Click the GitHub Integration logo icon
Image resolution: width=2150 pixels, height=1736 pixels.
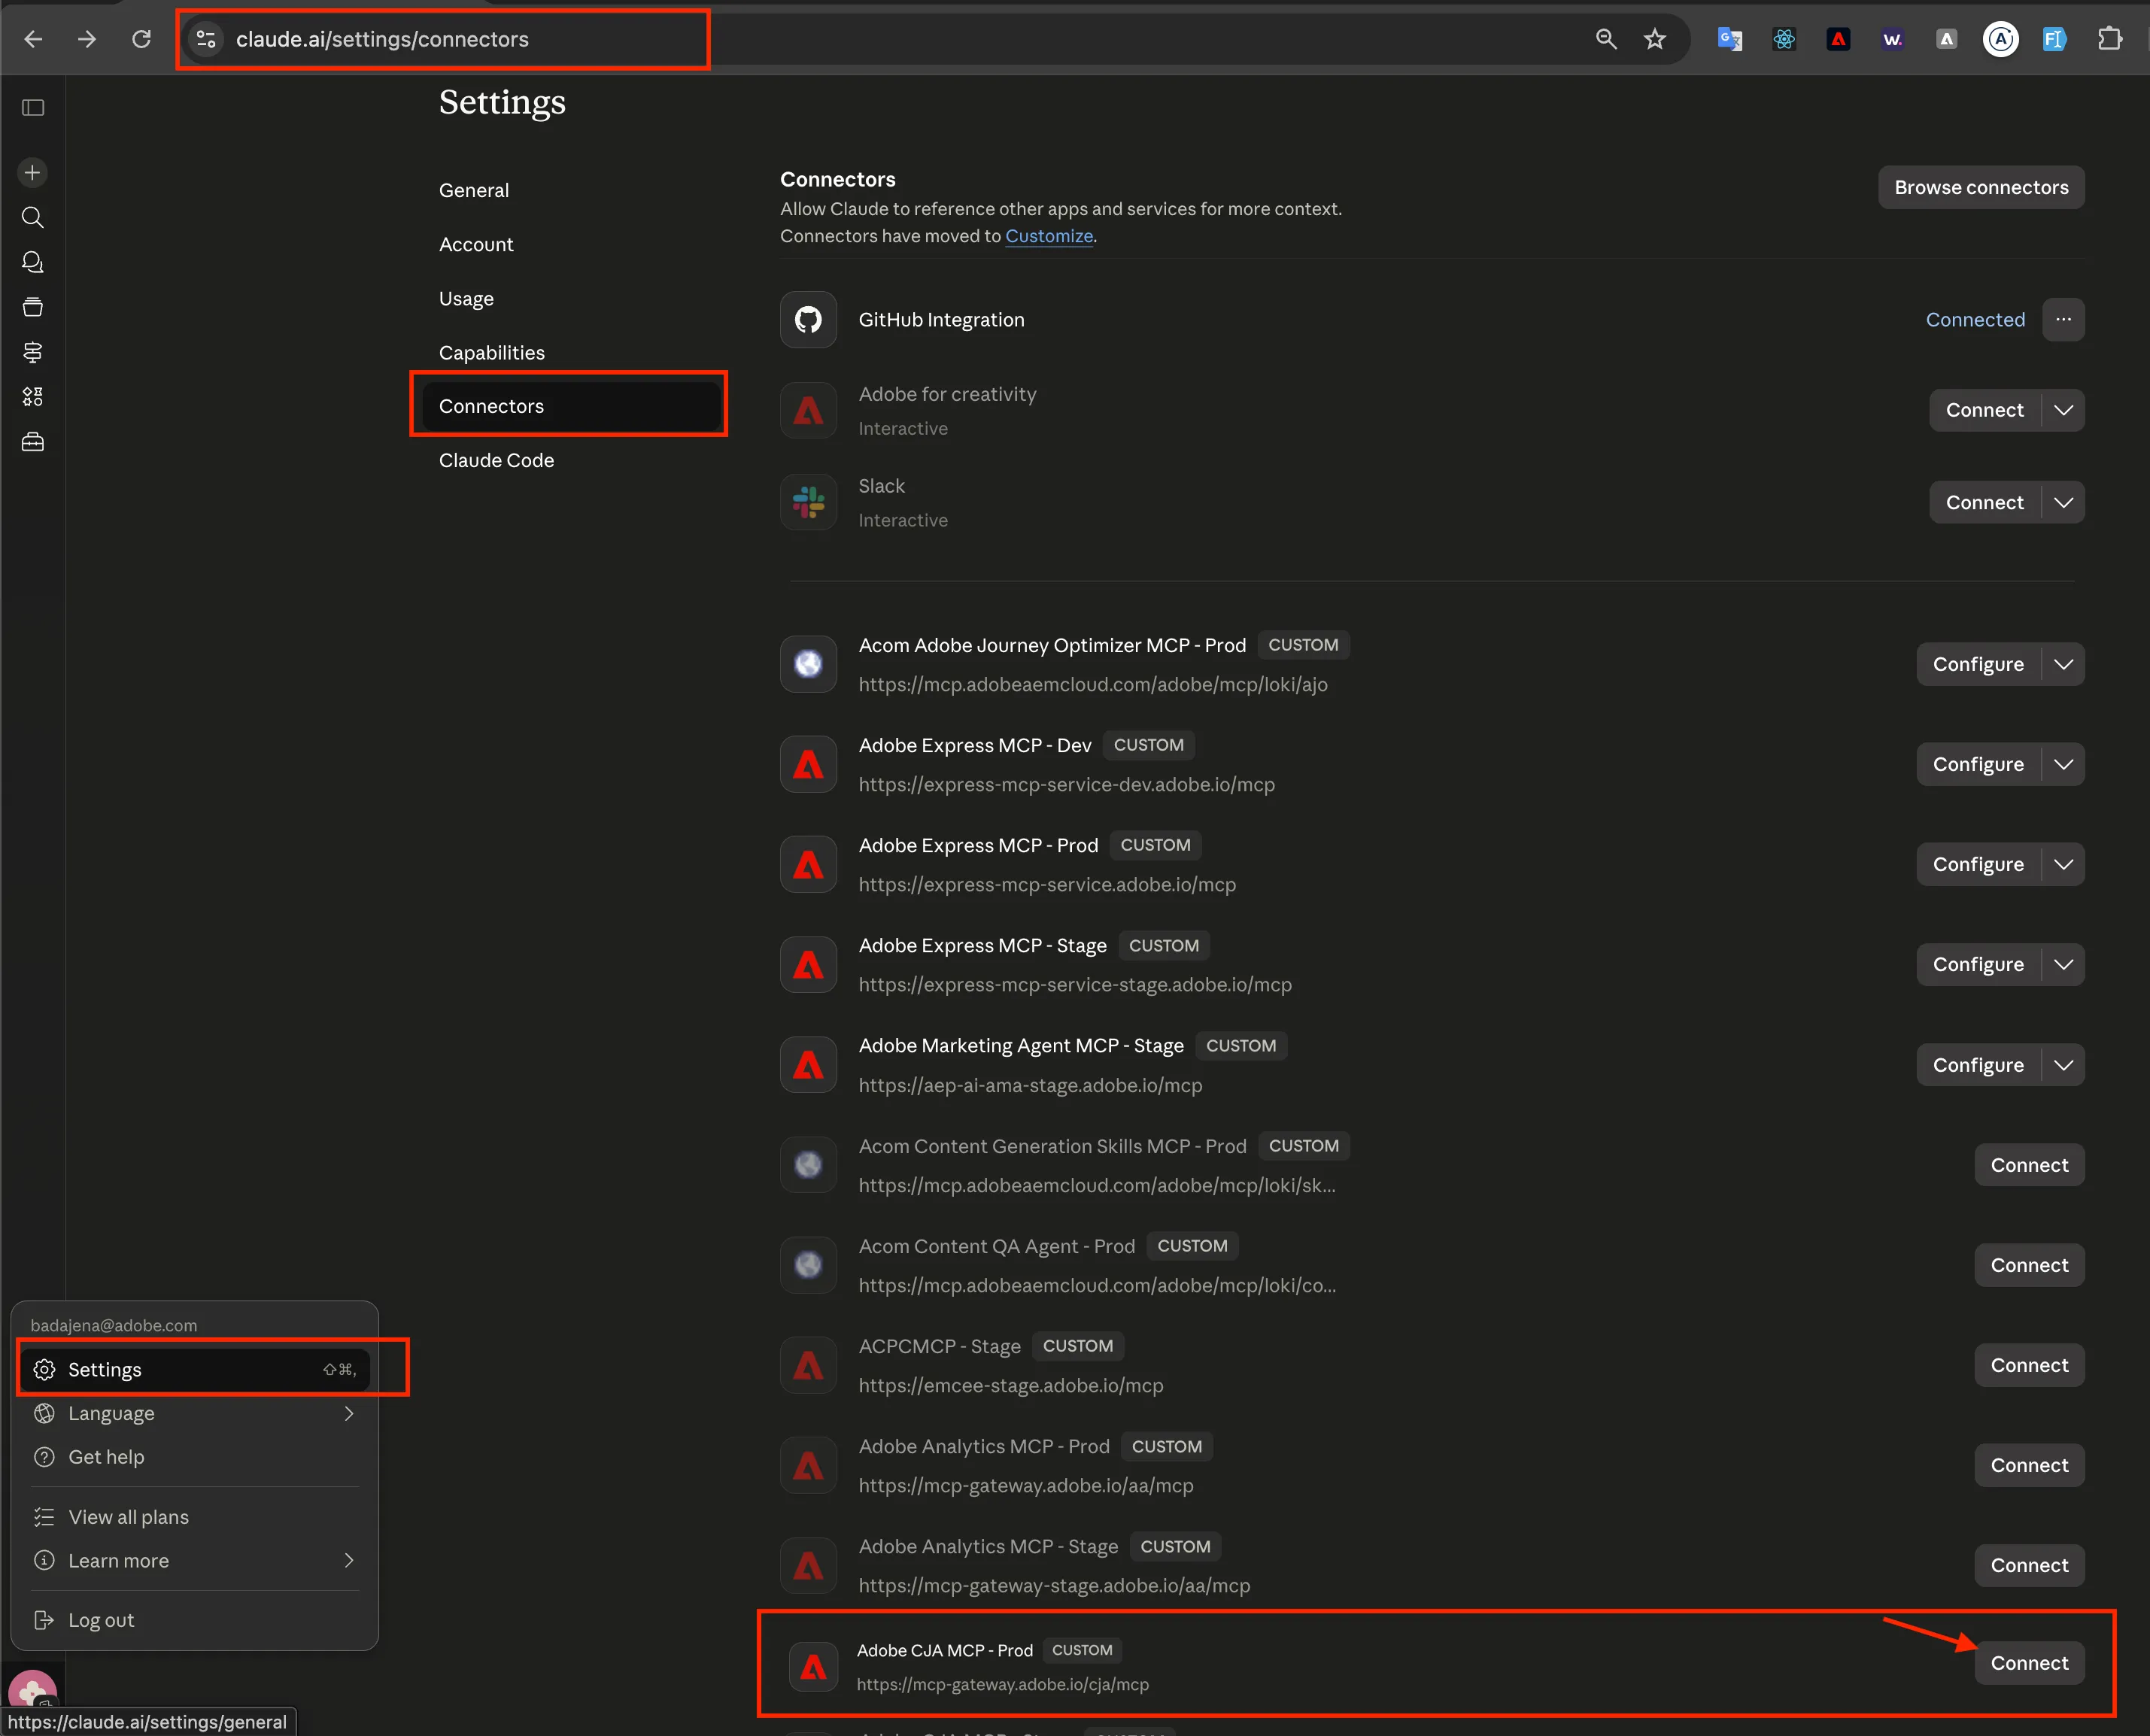pyautogui.click(x=808, y=320)
